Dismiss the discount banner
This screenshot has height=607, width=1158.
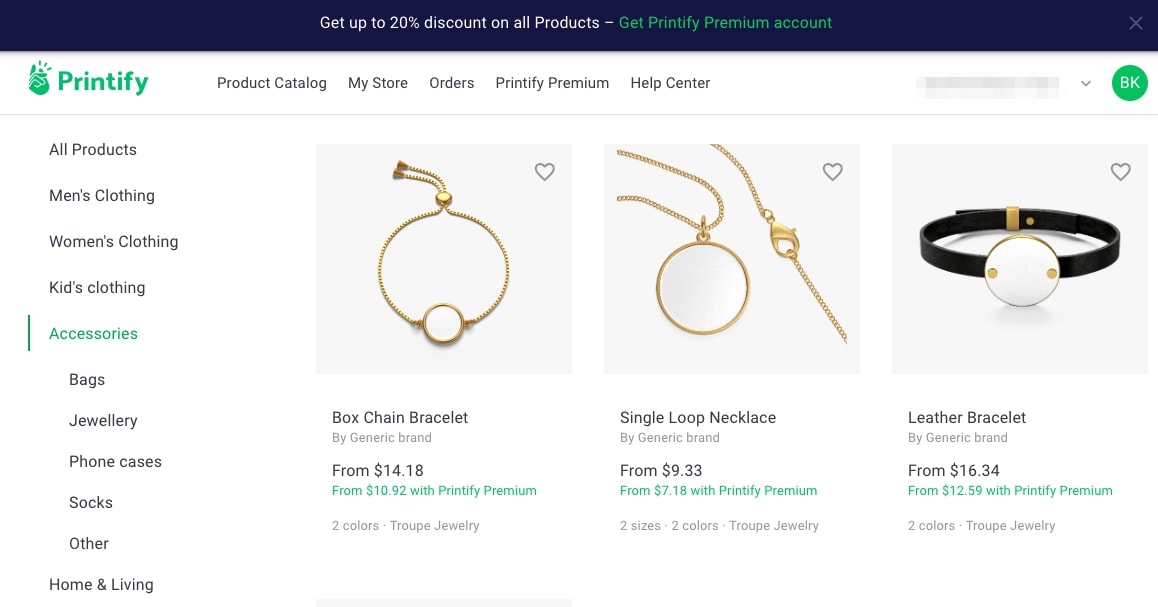1135,22
